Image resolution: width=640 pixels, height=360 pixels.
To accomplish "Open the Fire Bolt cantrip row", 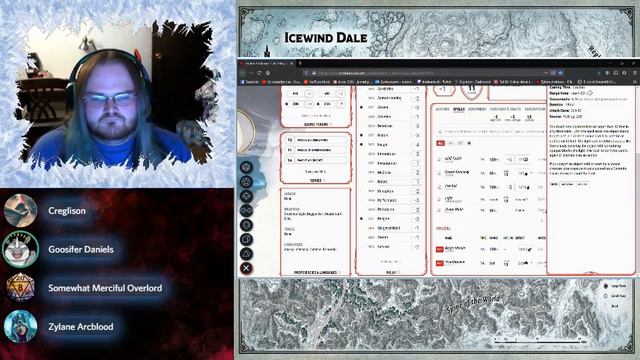I will pos(491,187).
